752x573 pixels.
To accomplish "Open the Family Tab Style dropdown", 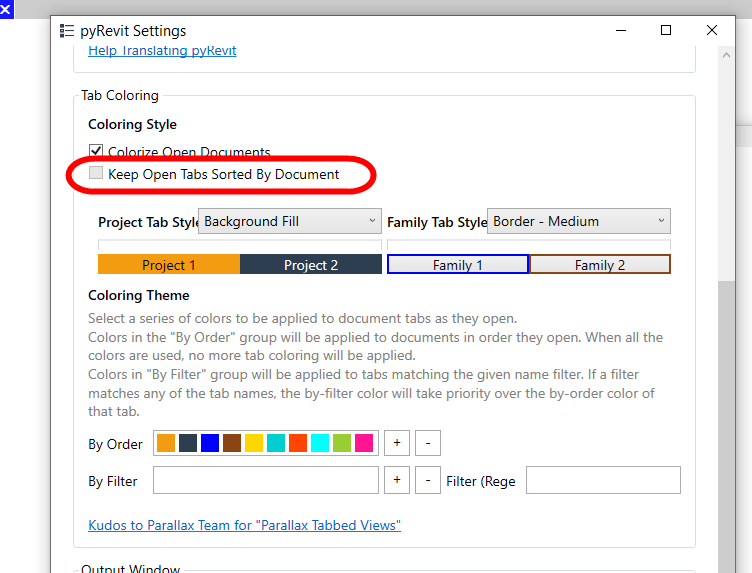I will coord(579,221).
